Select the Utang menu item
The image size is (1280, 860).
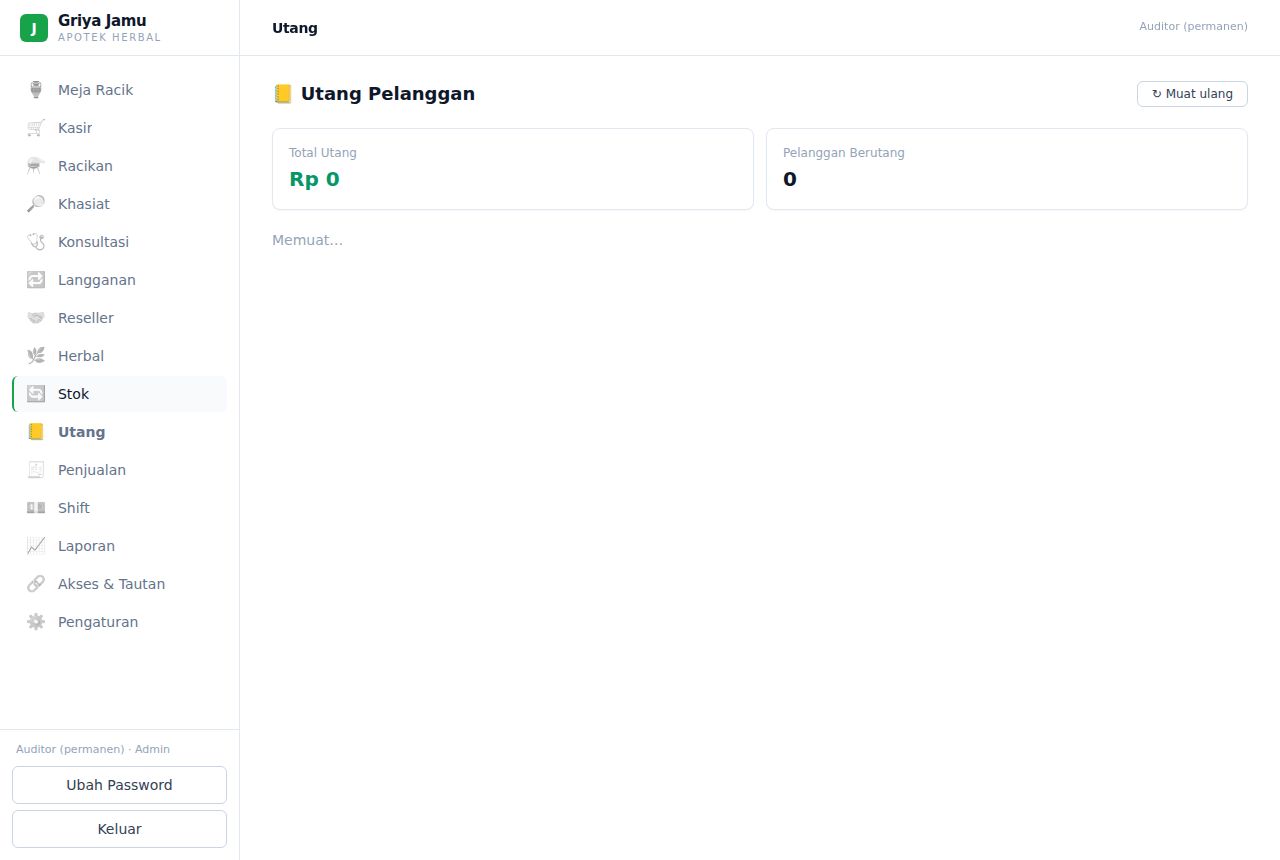[x=119, y=432]
